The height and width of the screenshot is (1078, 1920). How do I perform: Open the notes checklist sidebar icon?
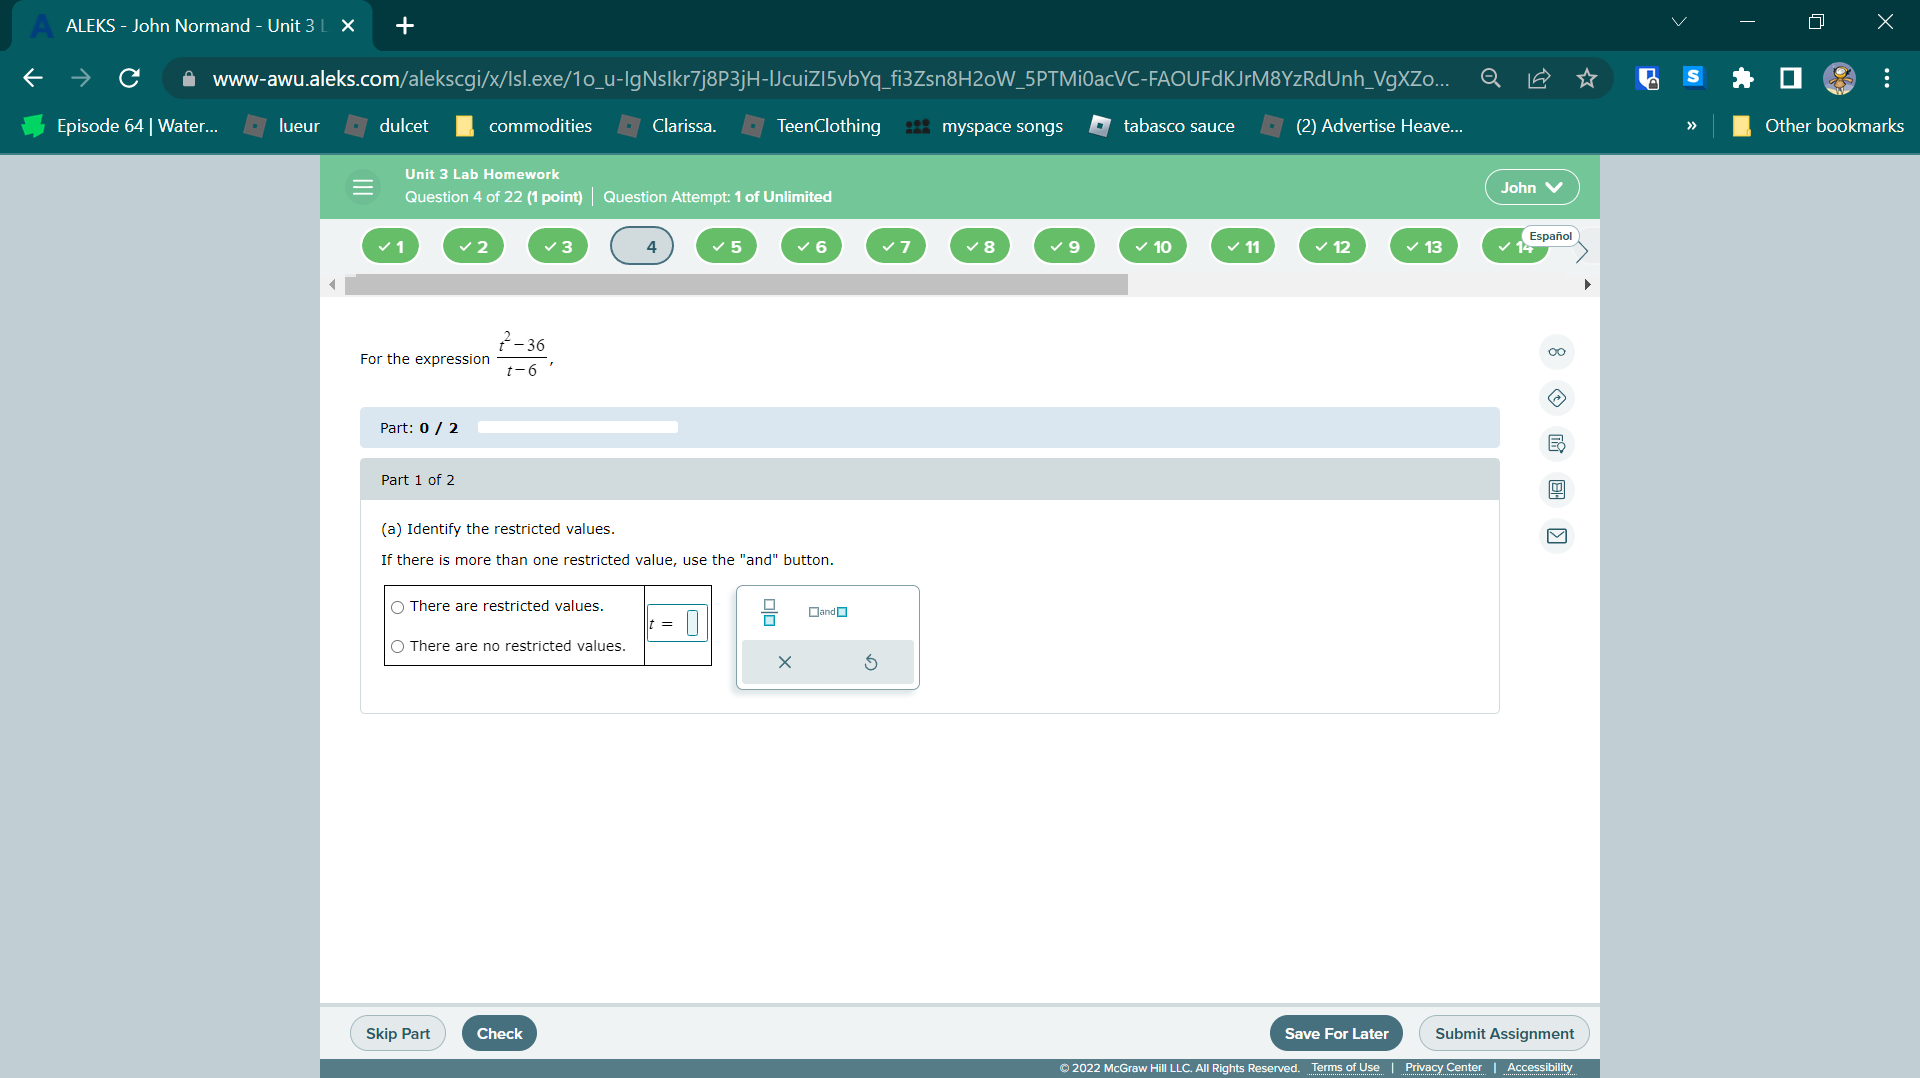(1557, 444)
